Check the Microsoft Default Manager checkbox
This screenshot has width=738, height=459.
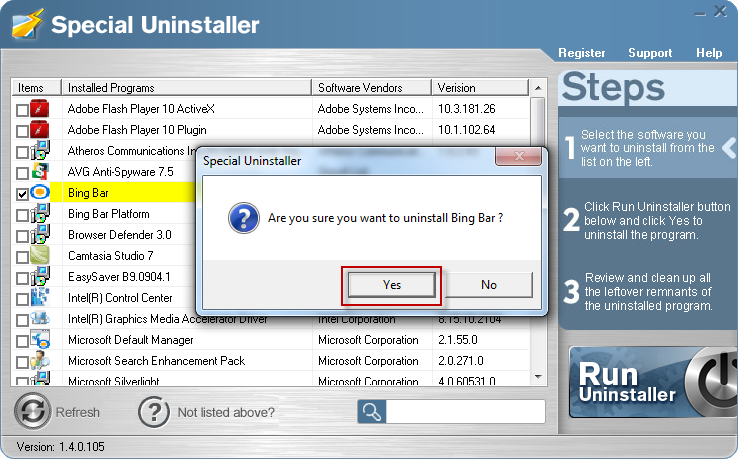coord(22,341)
